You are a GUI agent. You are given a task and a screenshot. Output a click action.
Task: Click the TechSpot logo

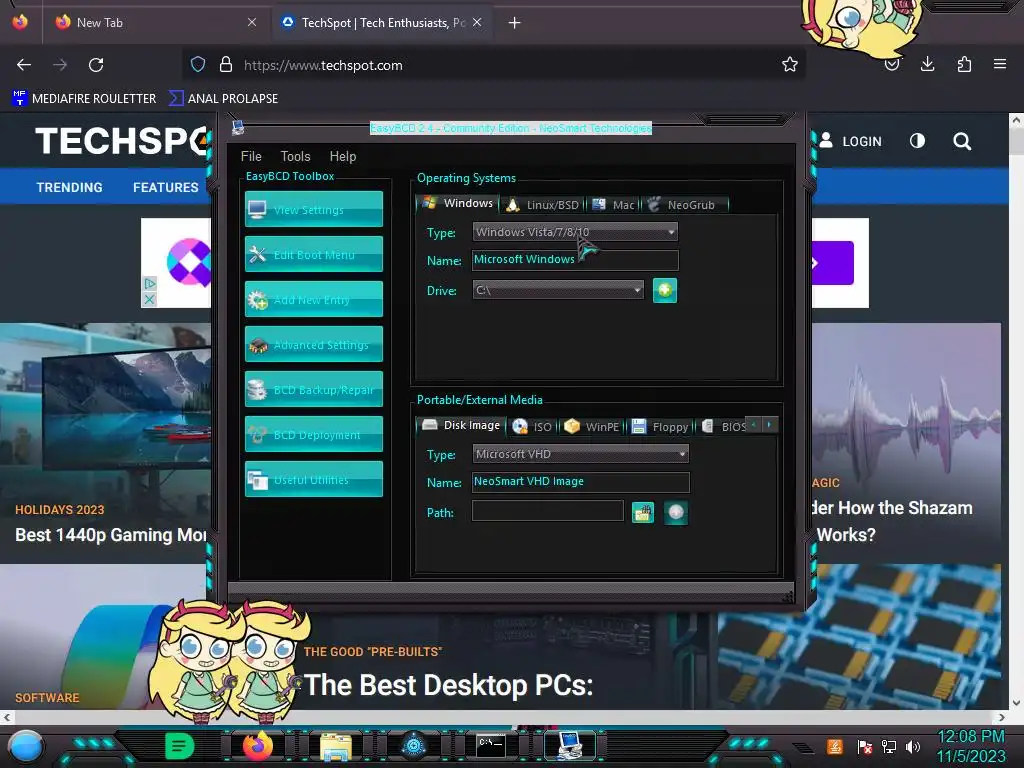(x=122, y=140)
